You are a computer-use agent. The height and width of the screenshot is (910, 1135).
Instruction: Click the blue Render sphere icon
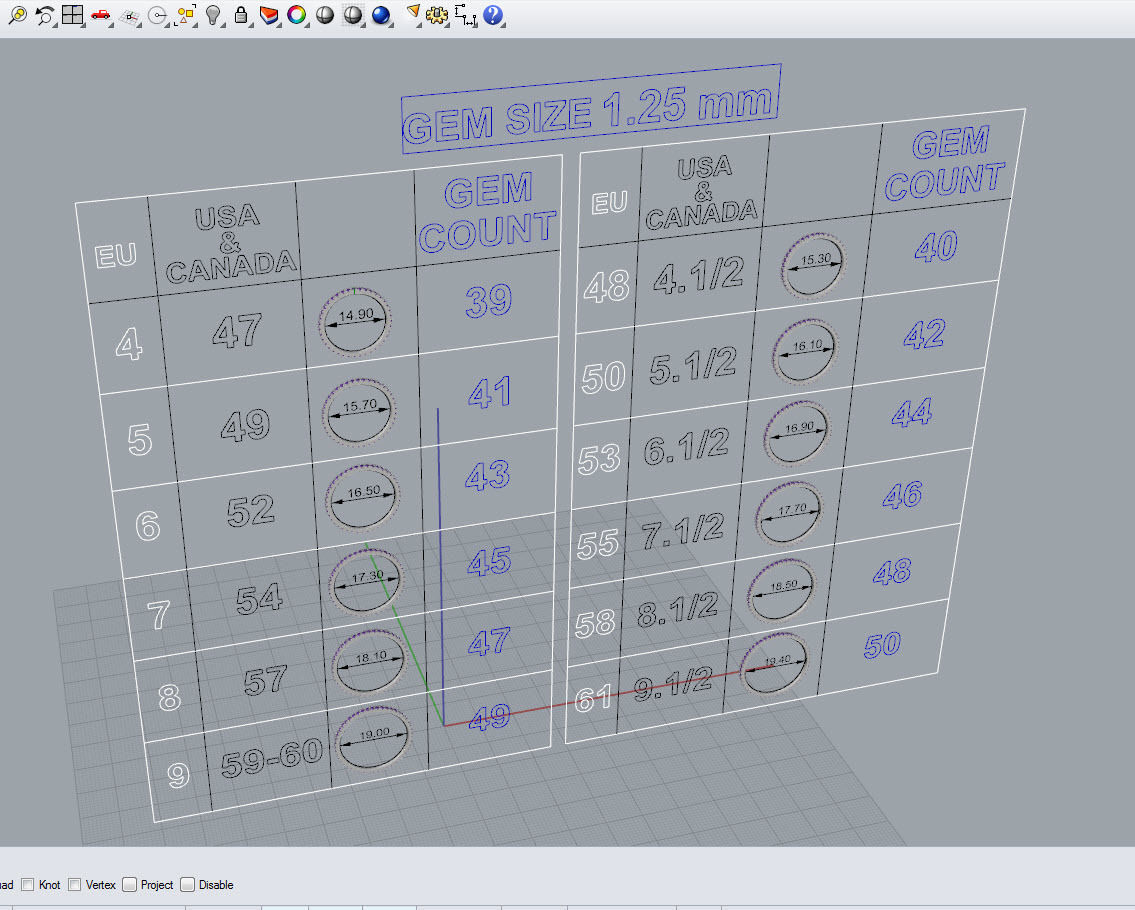pyautogui.click(x=381, y=14)
